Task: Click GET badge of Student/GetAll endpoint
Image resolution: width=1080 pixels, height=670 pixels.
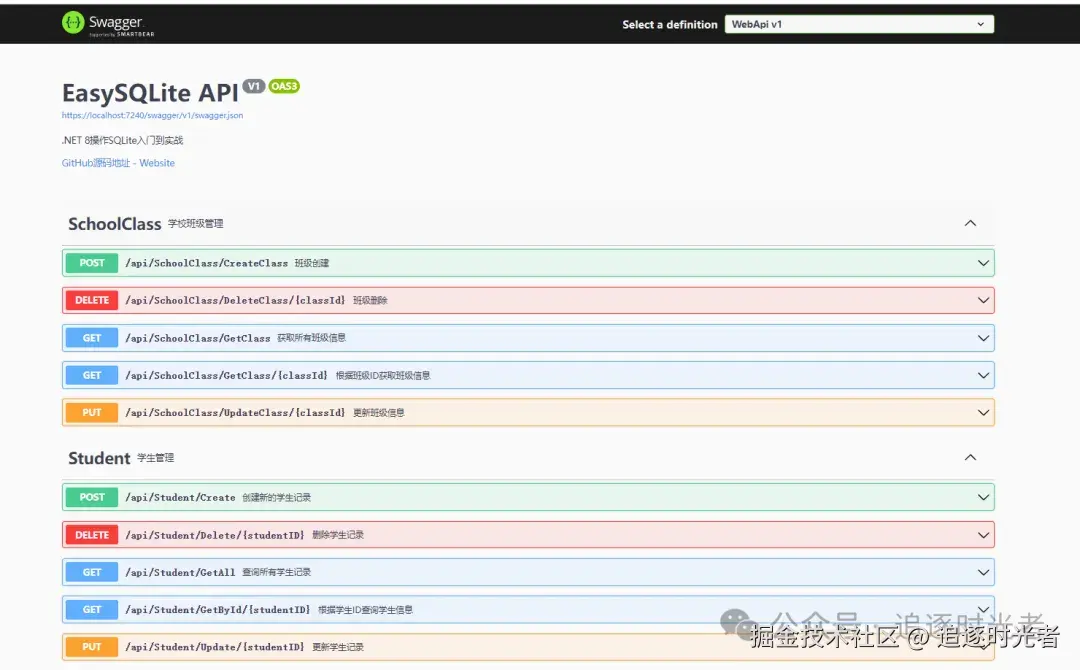Action: pyautogui.click(x=92, y=572)
